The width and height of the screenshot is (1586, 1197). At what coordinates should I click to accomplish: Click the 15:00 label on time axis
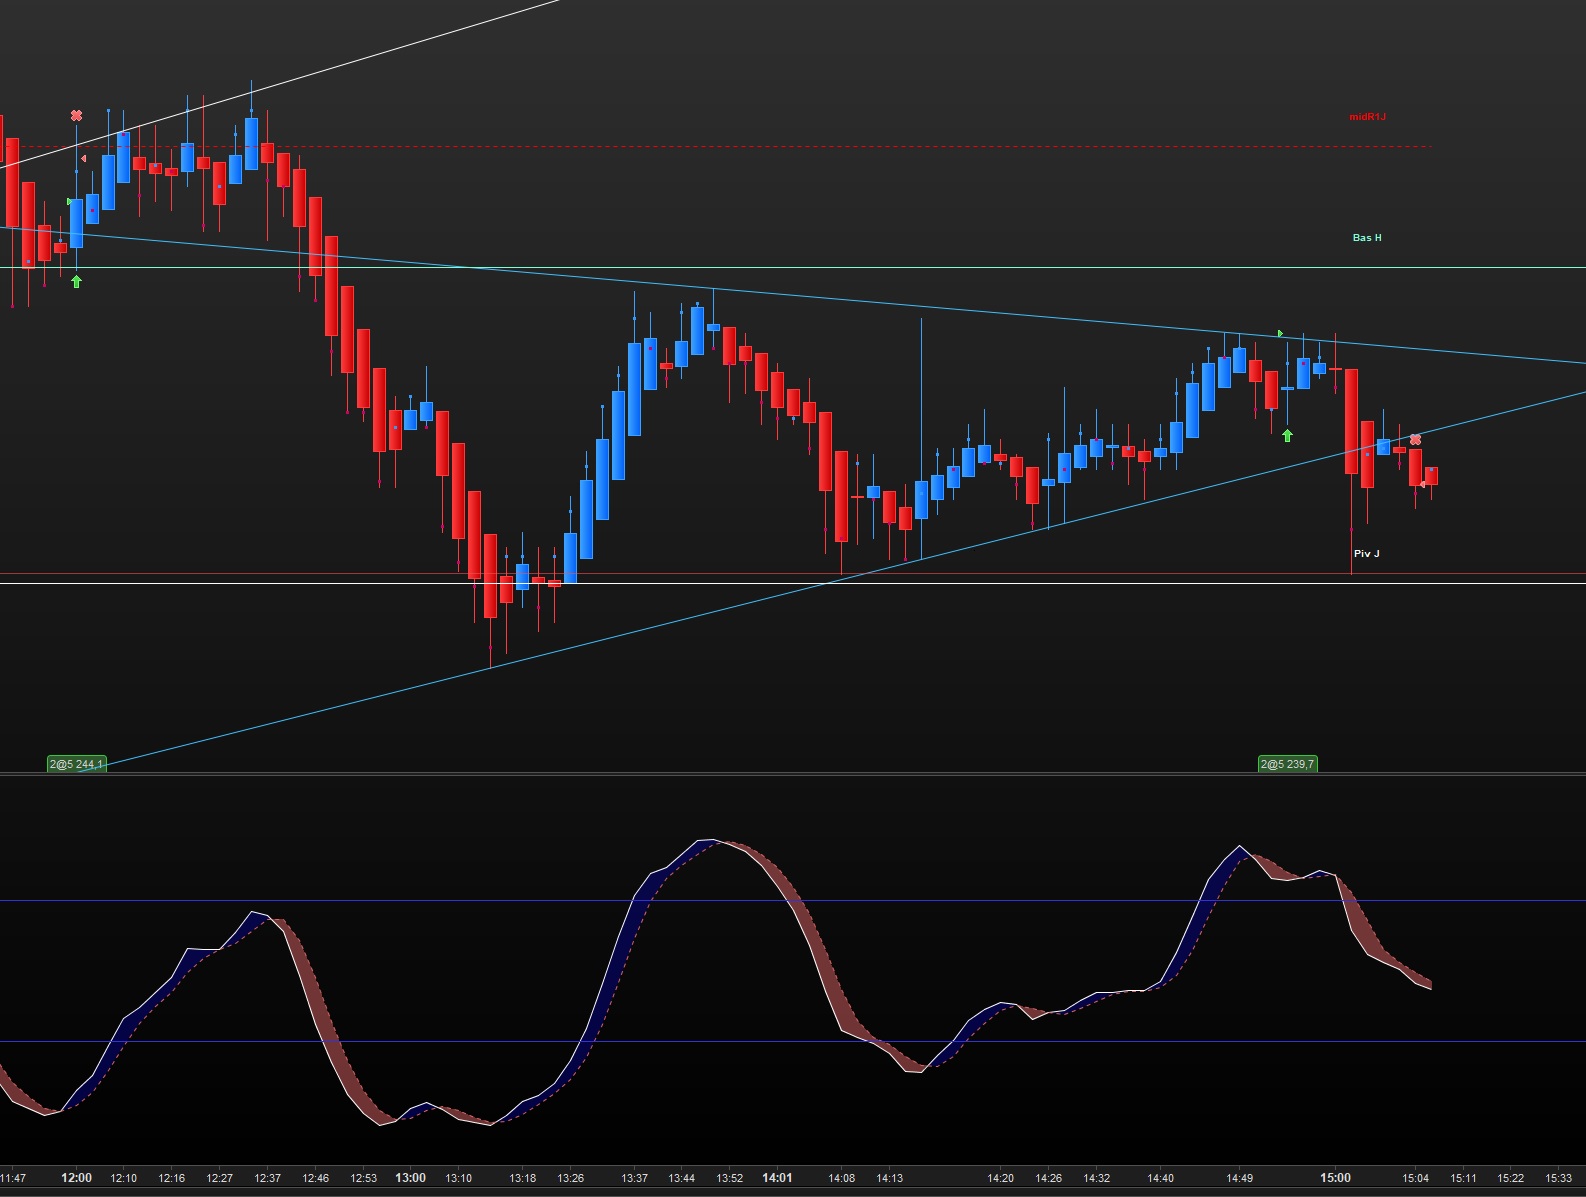(x=1335, y=1178)
